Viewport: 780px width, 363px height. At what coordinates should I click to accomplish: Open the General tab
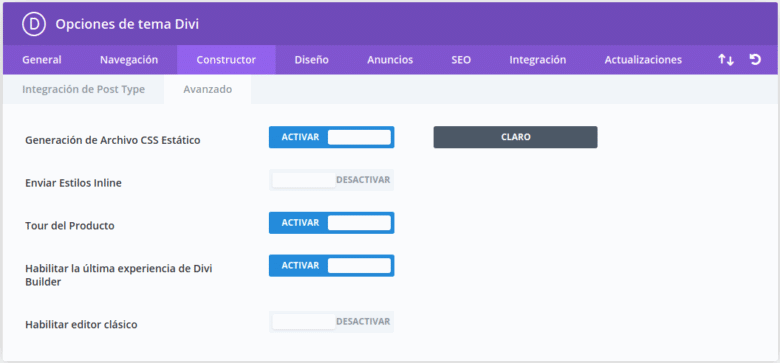coord(42,60)
